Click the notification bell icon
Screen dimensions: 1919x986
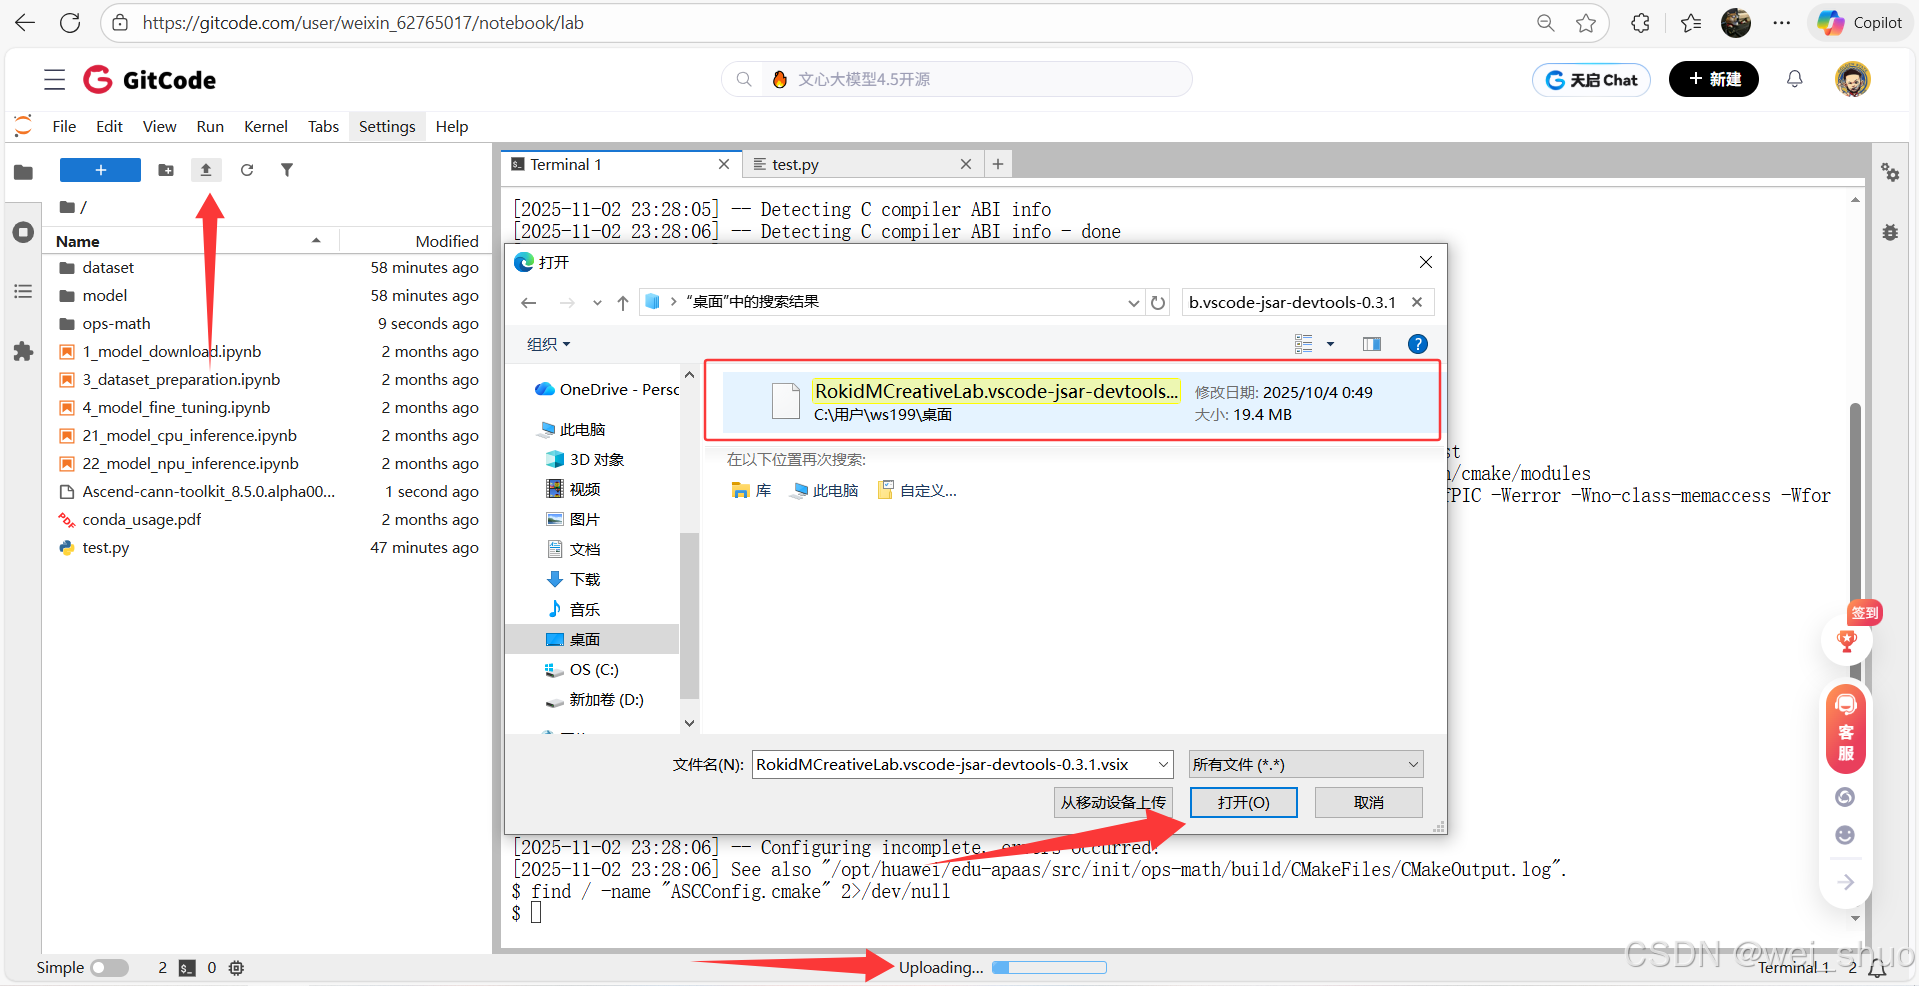(1795, 79)
